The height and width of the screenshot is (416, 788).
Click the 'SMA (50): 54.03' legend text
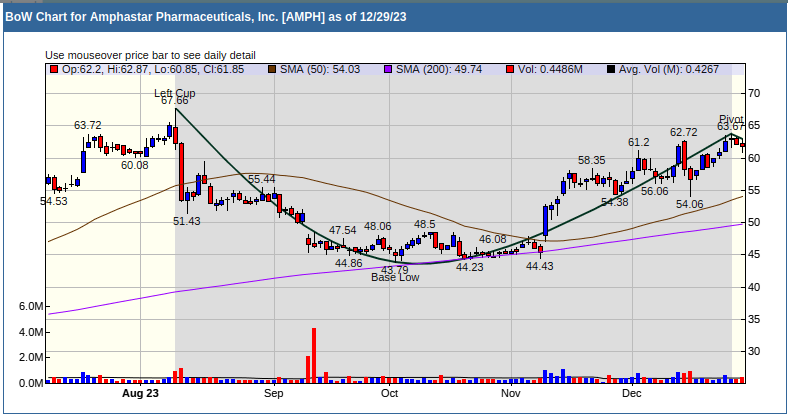(320, 69)
